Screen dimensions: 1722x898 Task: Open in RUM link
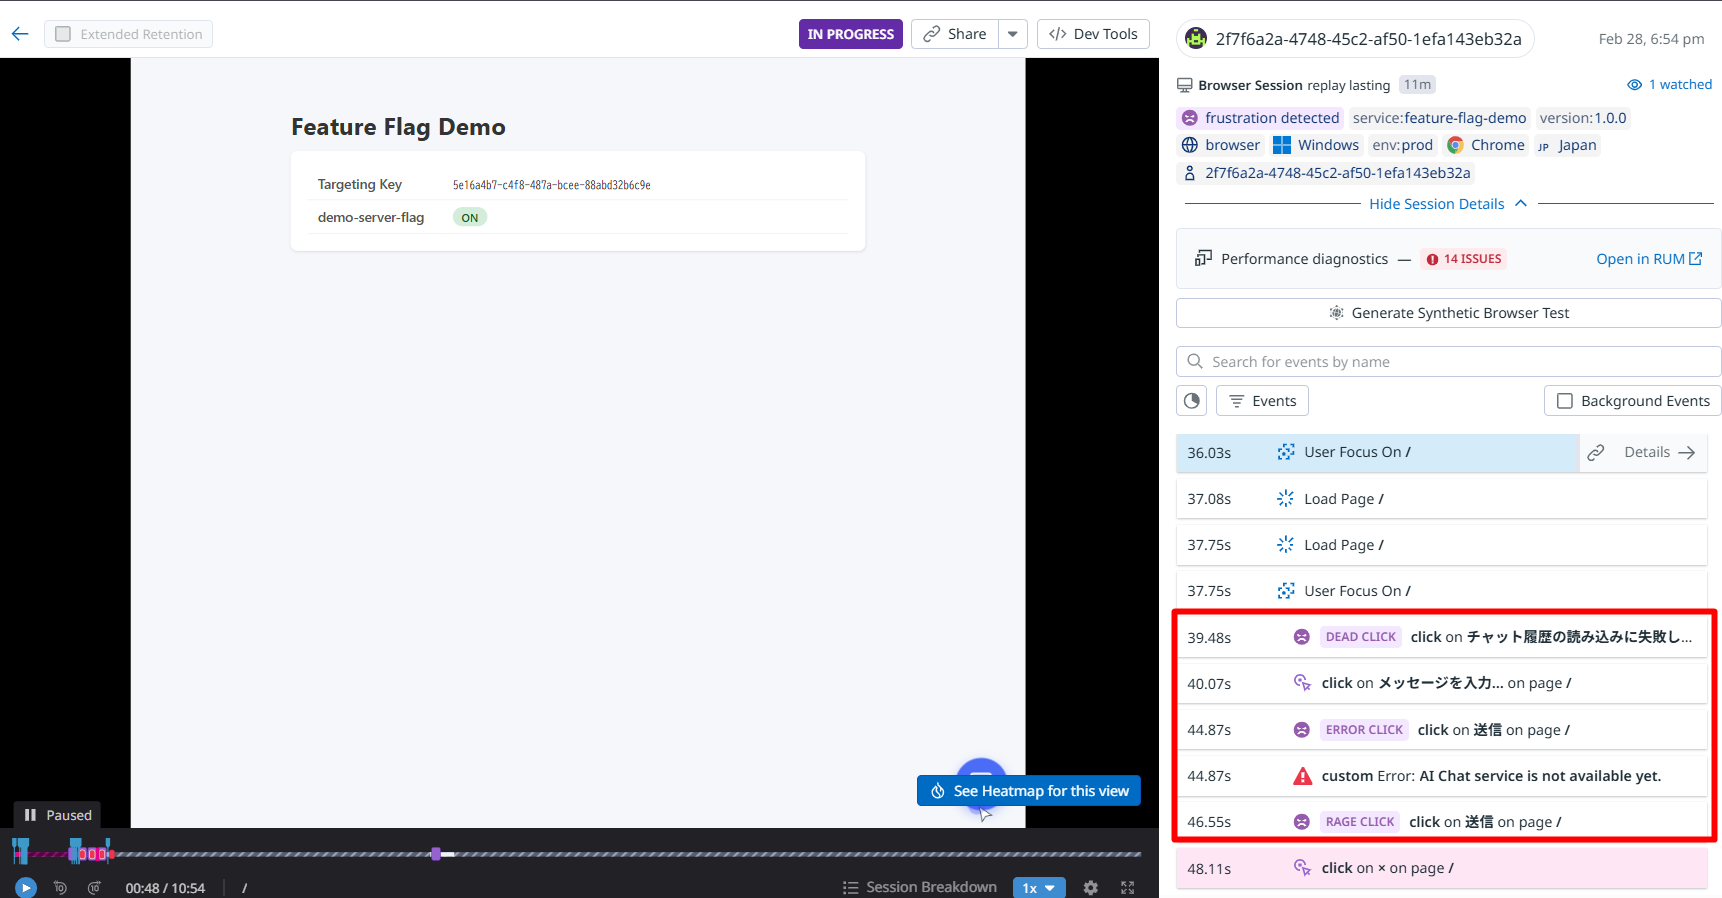pos(1648,259)
